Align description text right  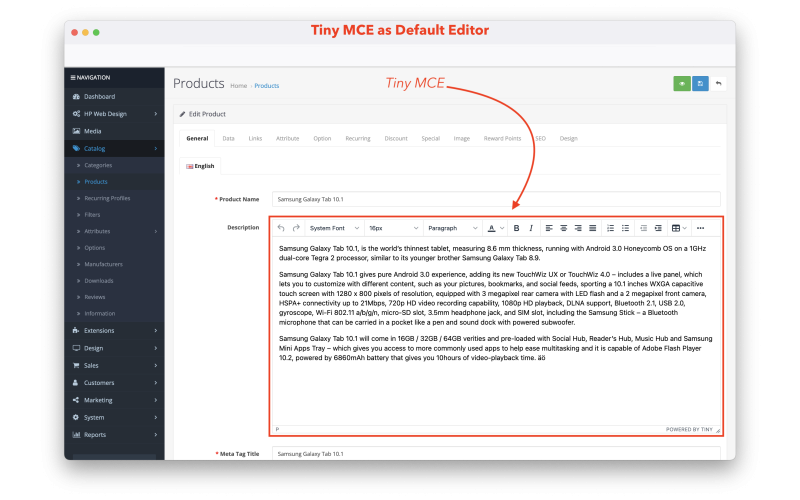[x=578, y=228]
